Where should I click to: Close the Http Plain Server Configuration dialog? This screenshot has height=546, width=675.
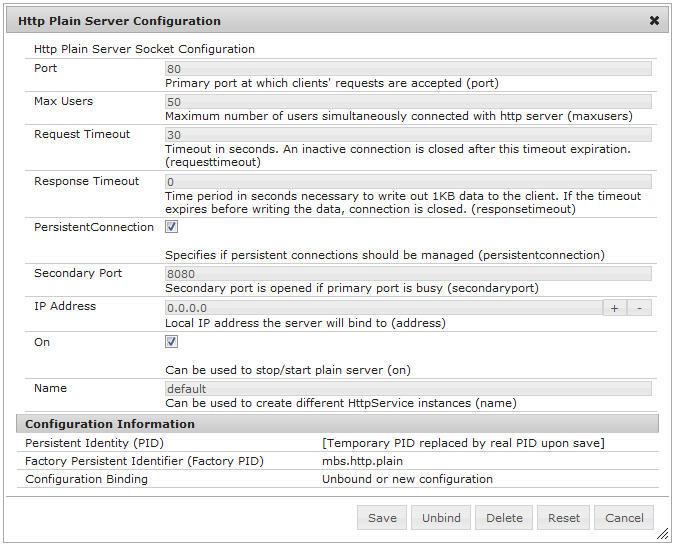[654, 20]
